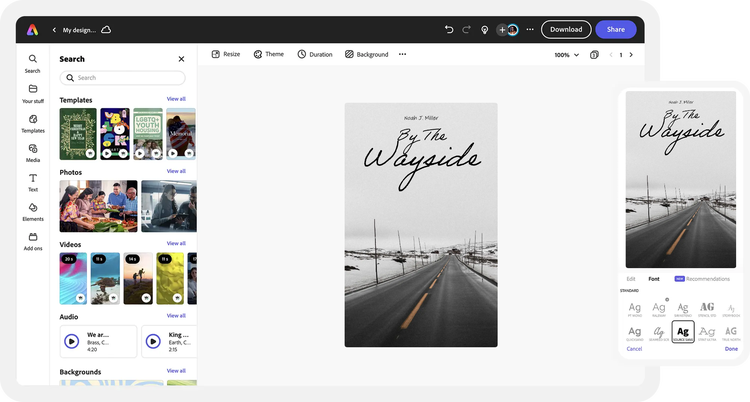Select the 'By The Wayside' title text
Image resolution: width=750 pixels, height=402 pixels.
coord(421,158)
